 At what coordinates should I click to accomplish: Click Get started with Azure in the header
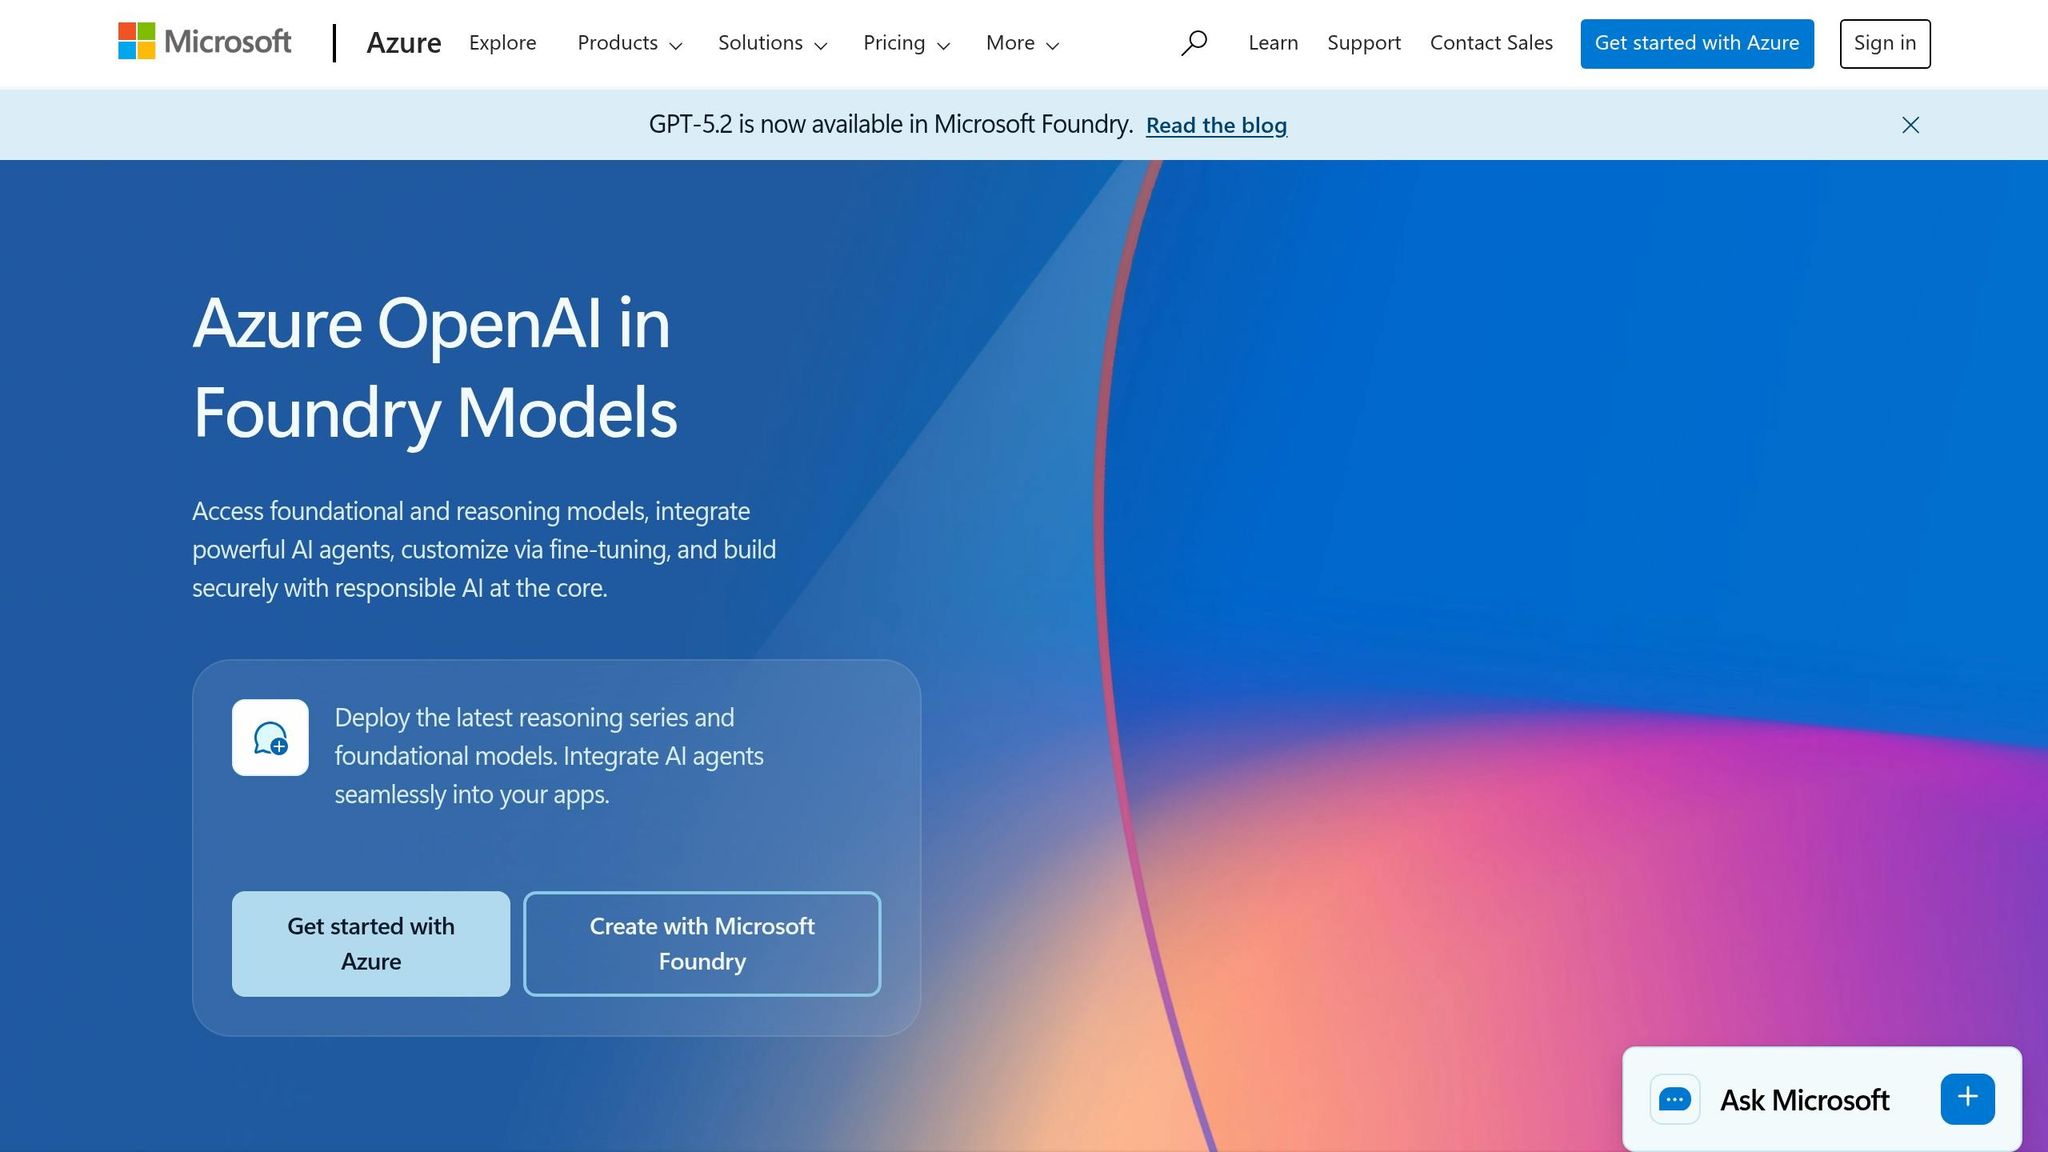pyautogui.click(x=1697, y=43)
